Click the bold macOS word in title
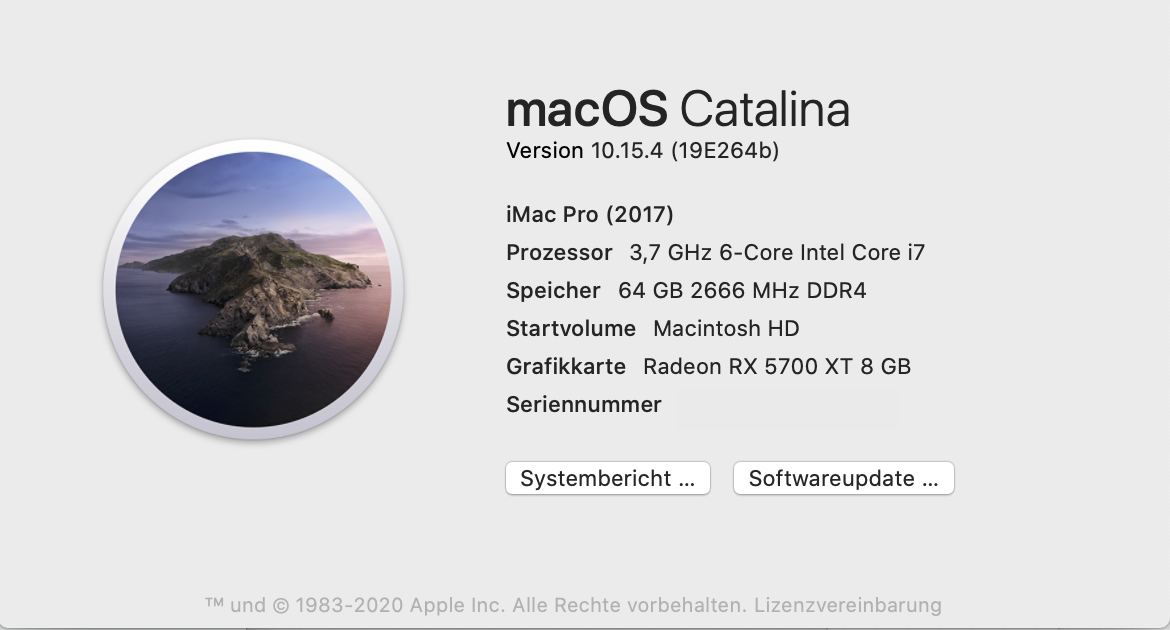This screenshot has height=630, width=1170. 586,109
